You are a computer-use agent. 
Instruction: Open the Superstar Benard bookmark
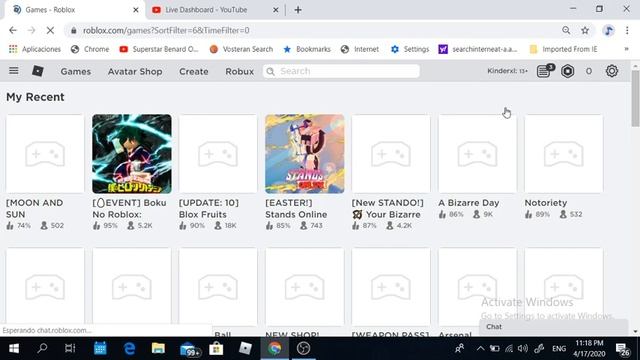click(159, 49)
